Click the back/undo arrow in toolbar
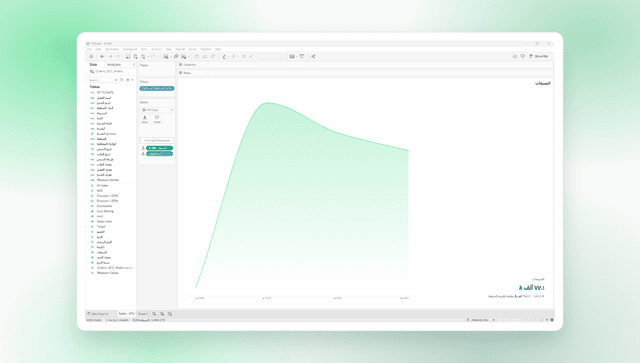640x363 pixels. pyautogui.click(x=102, y=56)
